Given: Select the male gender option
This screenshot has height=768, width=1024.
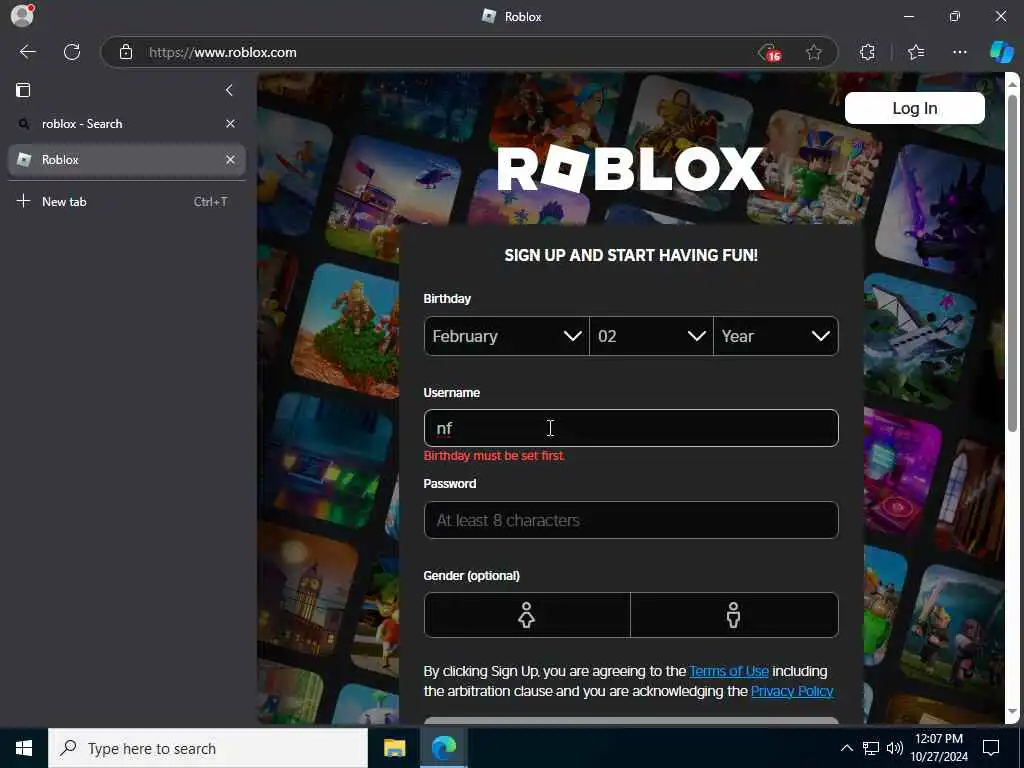Looking at the screenshot, I should click(x=734, y=615).
